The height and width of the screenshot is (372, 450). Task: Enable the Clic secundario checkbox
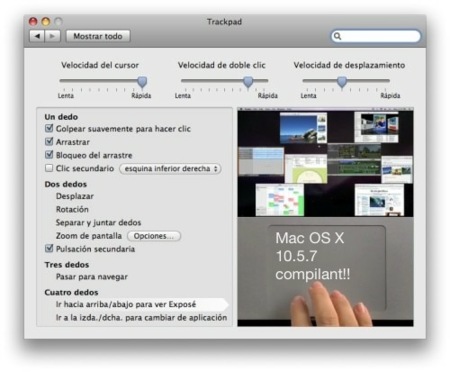pos(49,168)
